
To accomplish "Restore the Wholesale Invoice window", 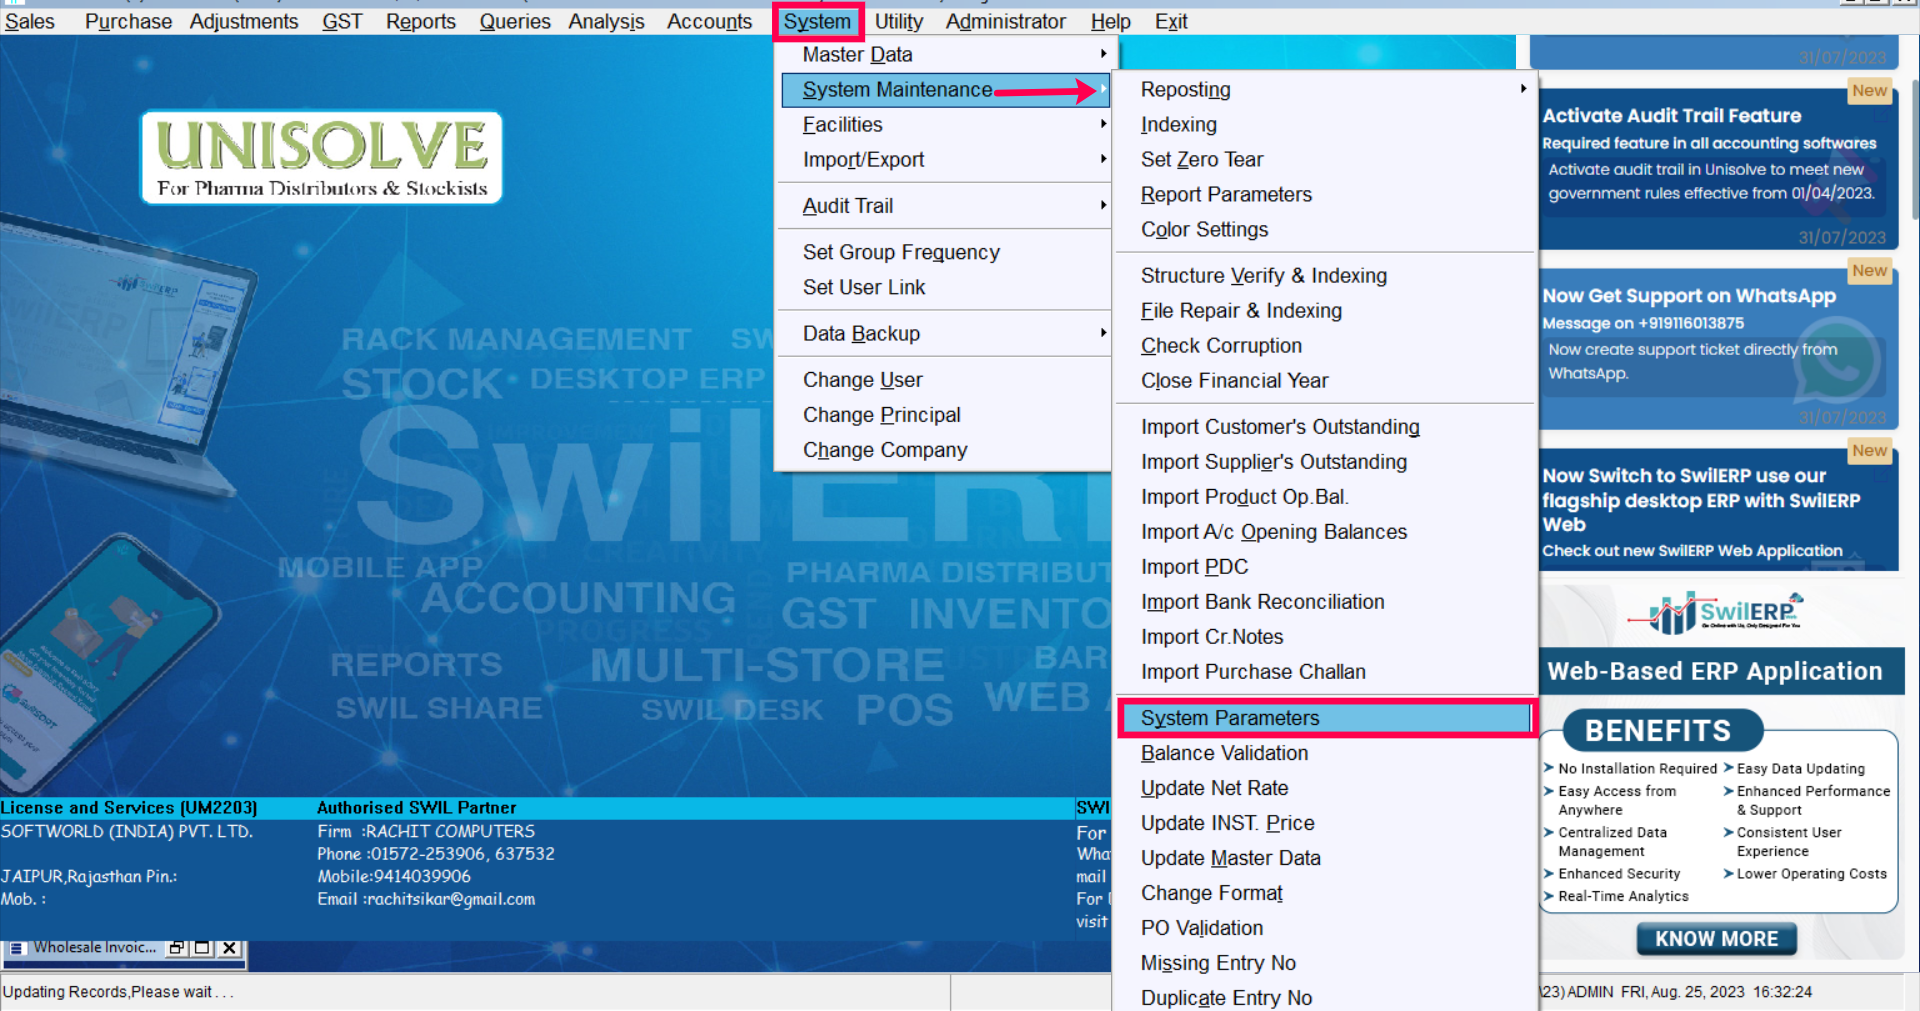I will (177, 947).
